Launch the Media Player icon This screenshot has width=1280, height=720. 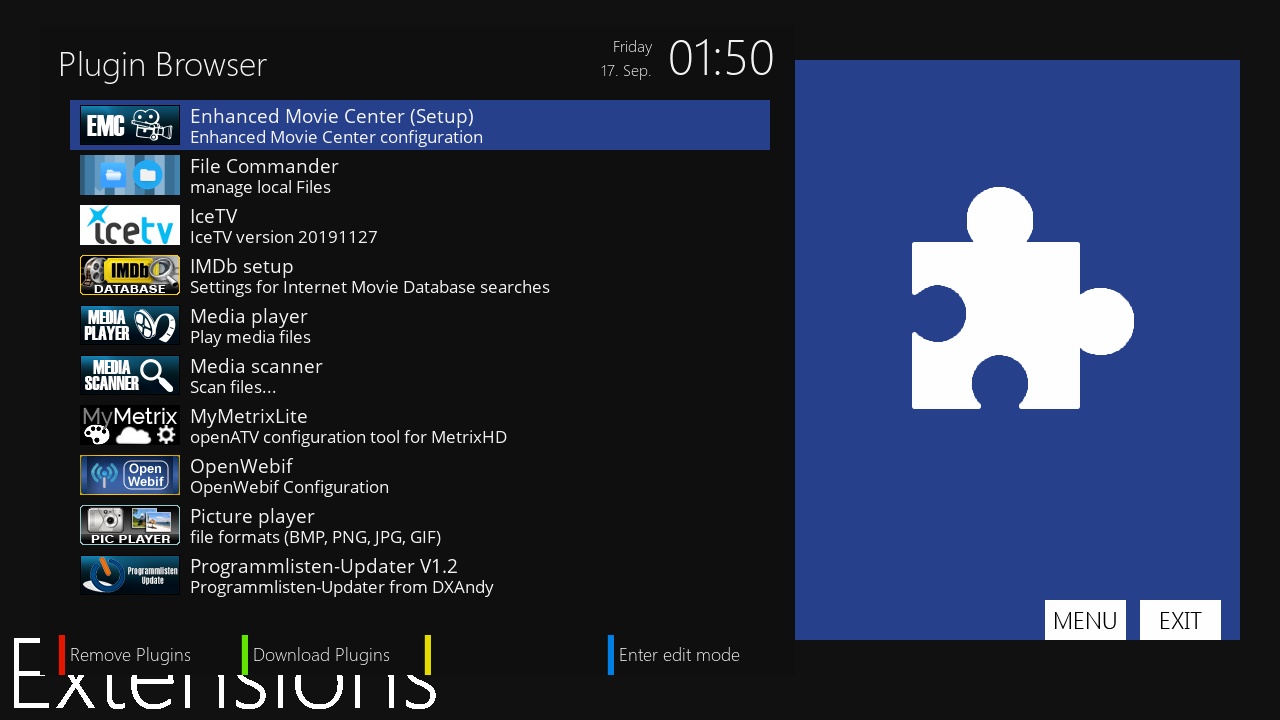(130, 325)
